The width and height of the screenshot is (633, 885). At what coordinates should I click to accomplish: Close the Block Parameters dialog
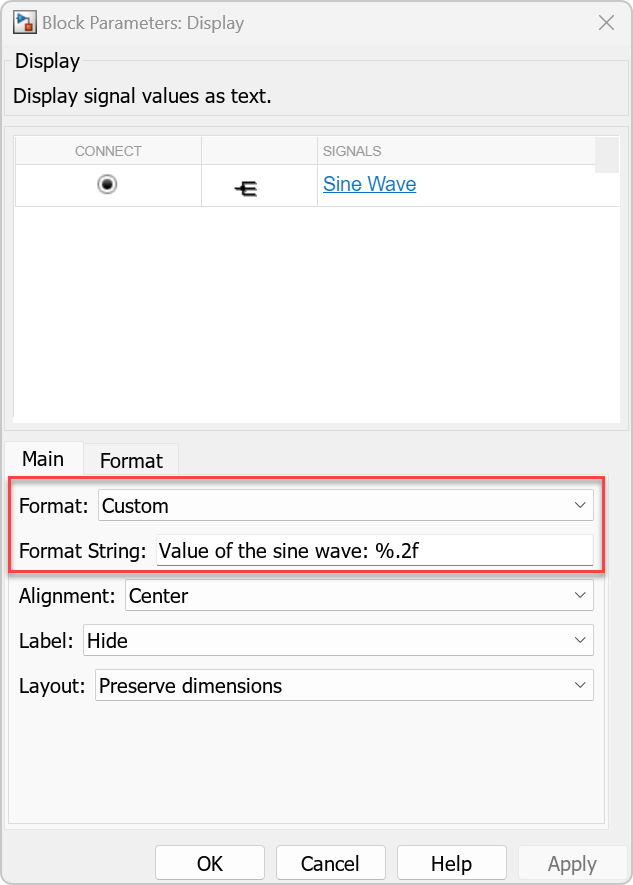click(x=606, y=22)
